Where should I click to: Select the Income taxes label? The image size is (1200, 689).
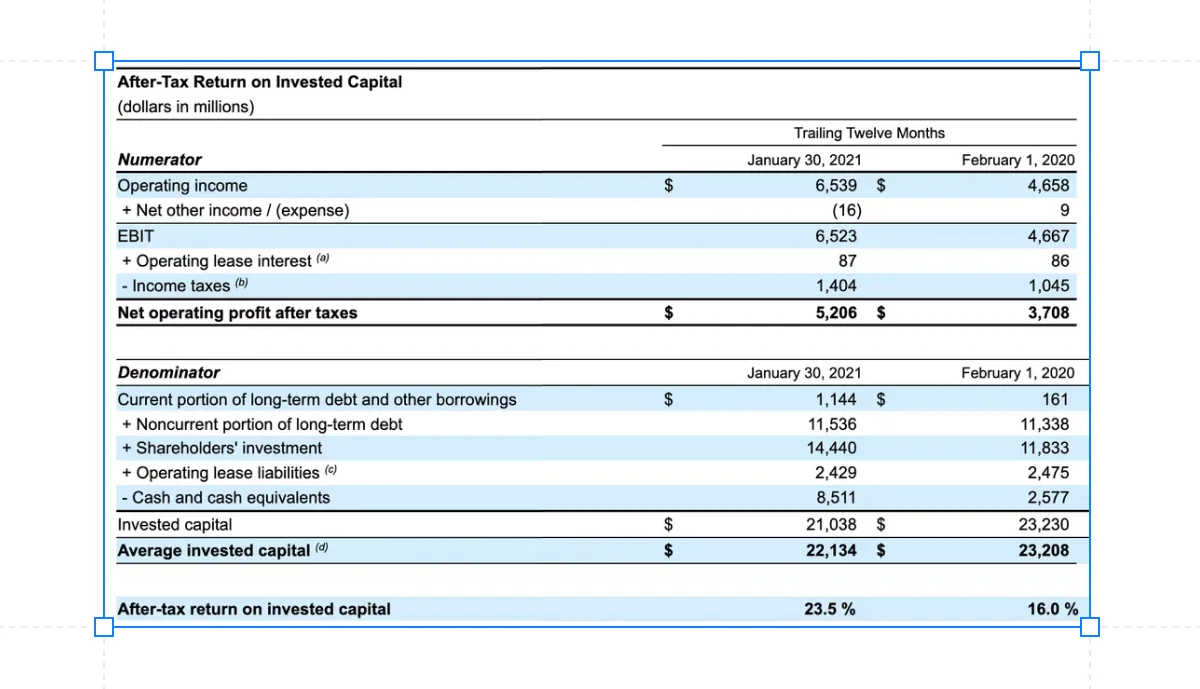coord(184,286)
